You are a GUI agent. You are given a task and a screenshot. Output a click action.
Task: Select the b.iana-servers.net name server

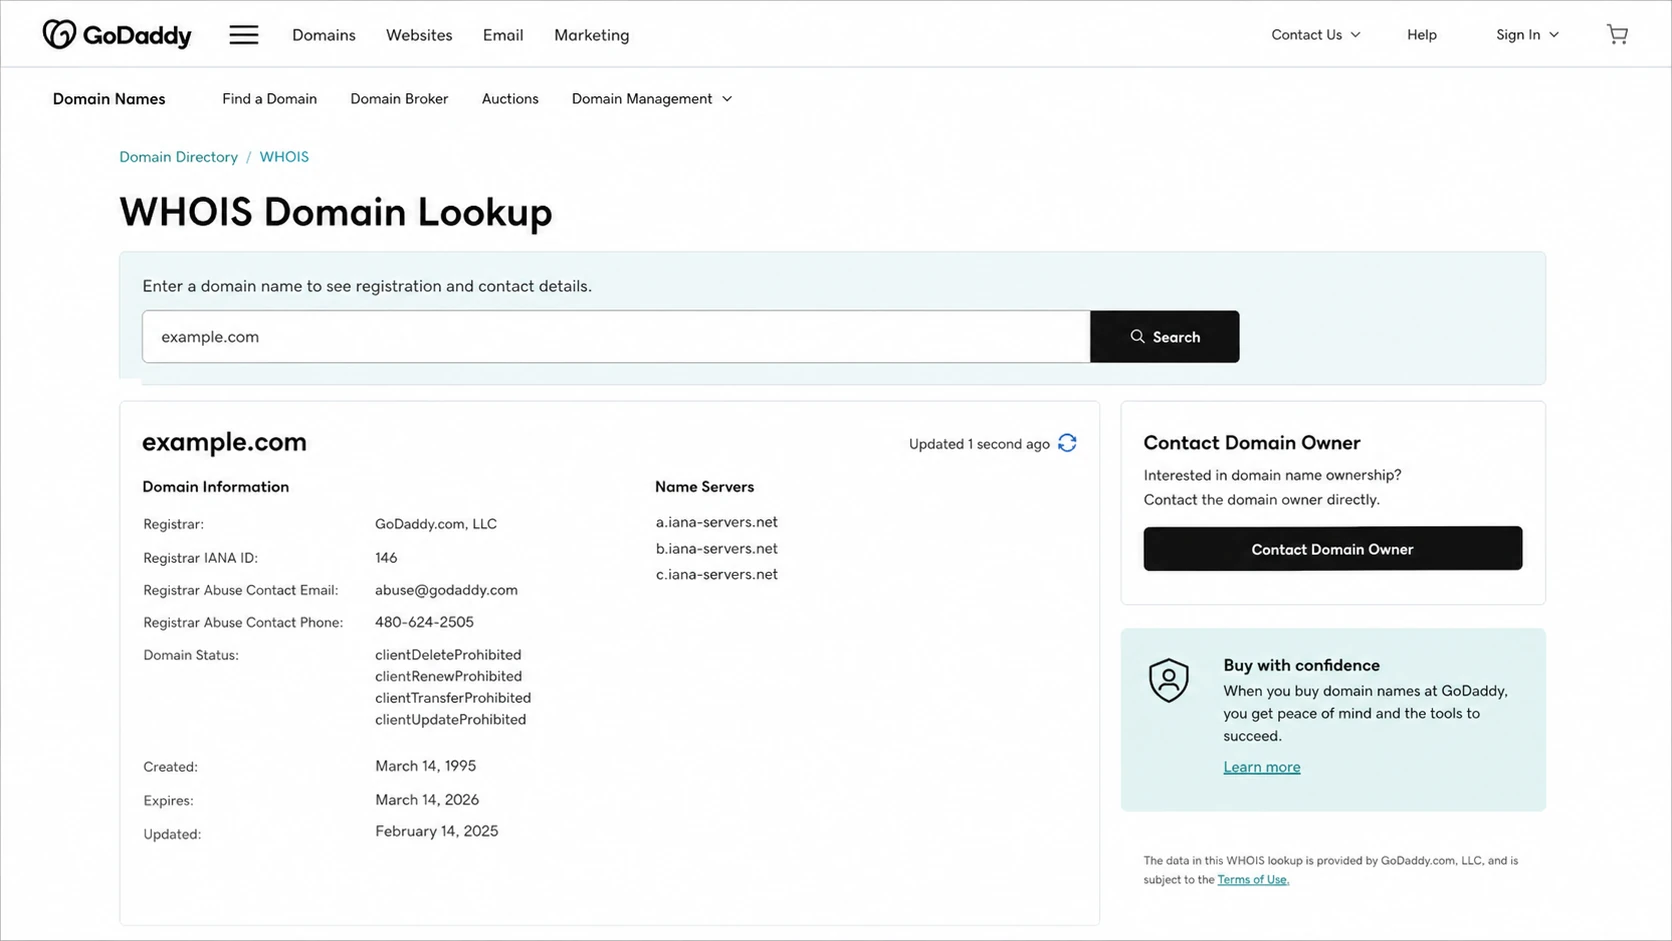point(716,548)
